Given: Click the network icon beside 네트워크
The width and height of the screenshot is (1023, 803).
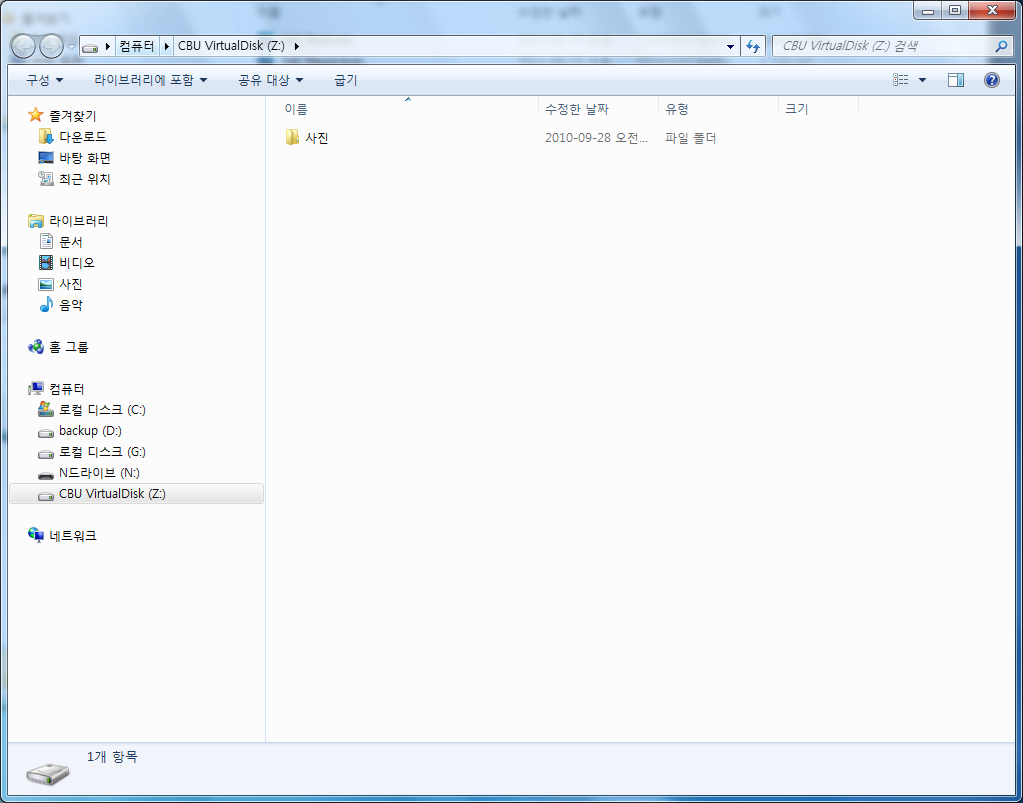Looking at the screenshot, I should [36, 536].
